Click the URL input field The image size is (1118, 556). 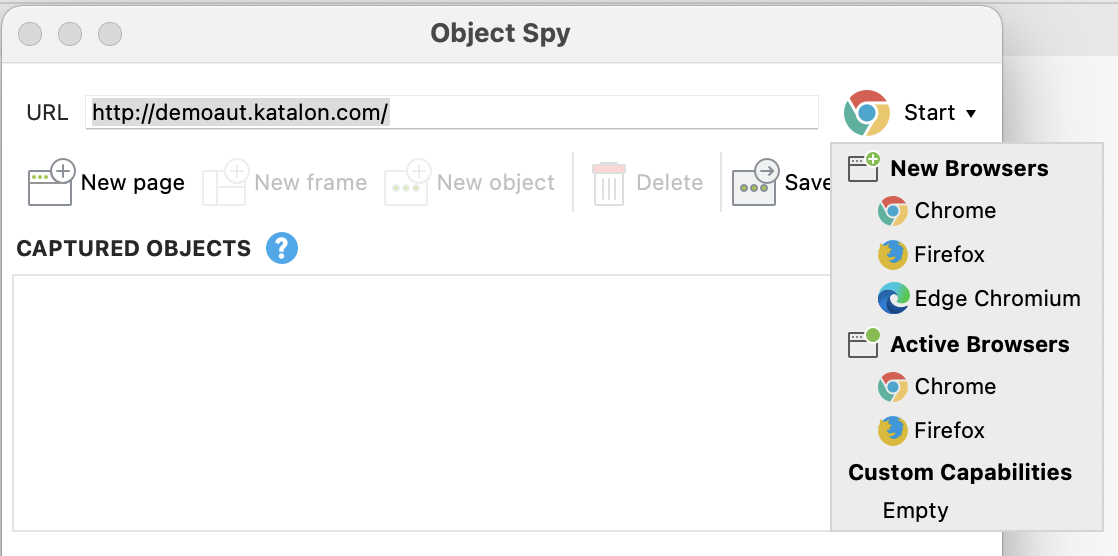(x=452, y=113)
